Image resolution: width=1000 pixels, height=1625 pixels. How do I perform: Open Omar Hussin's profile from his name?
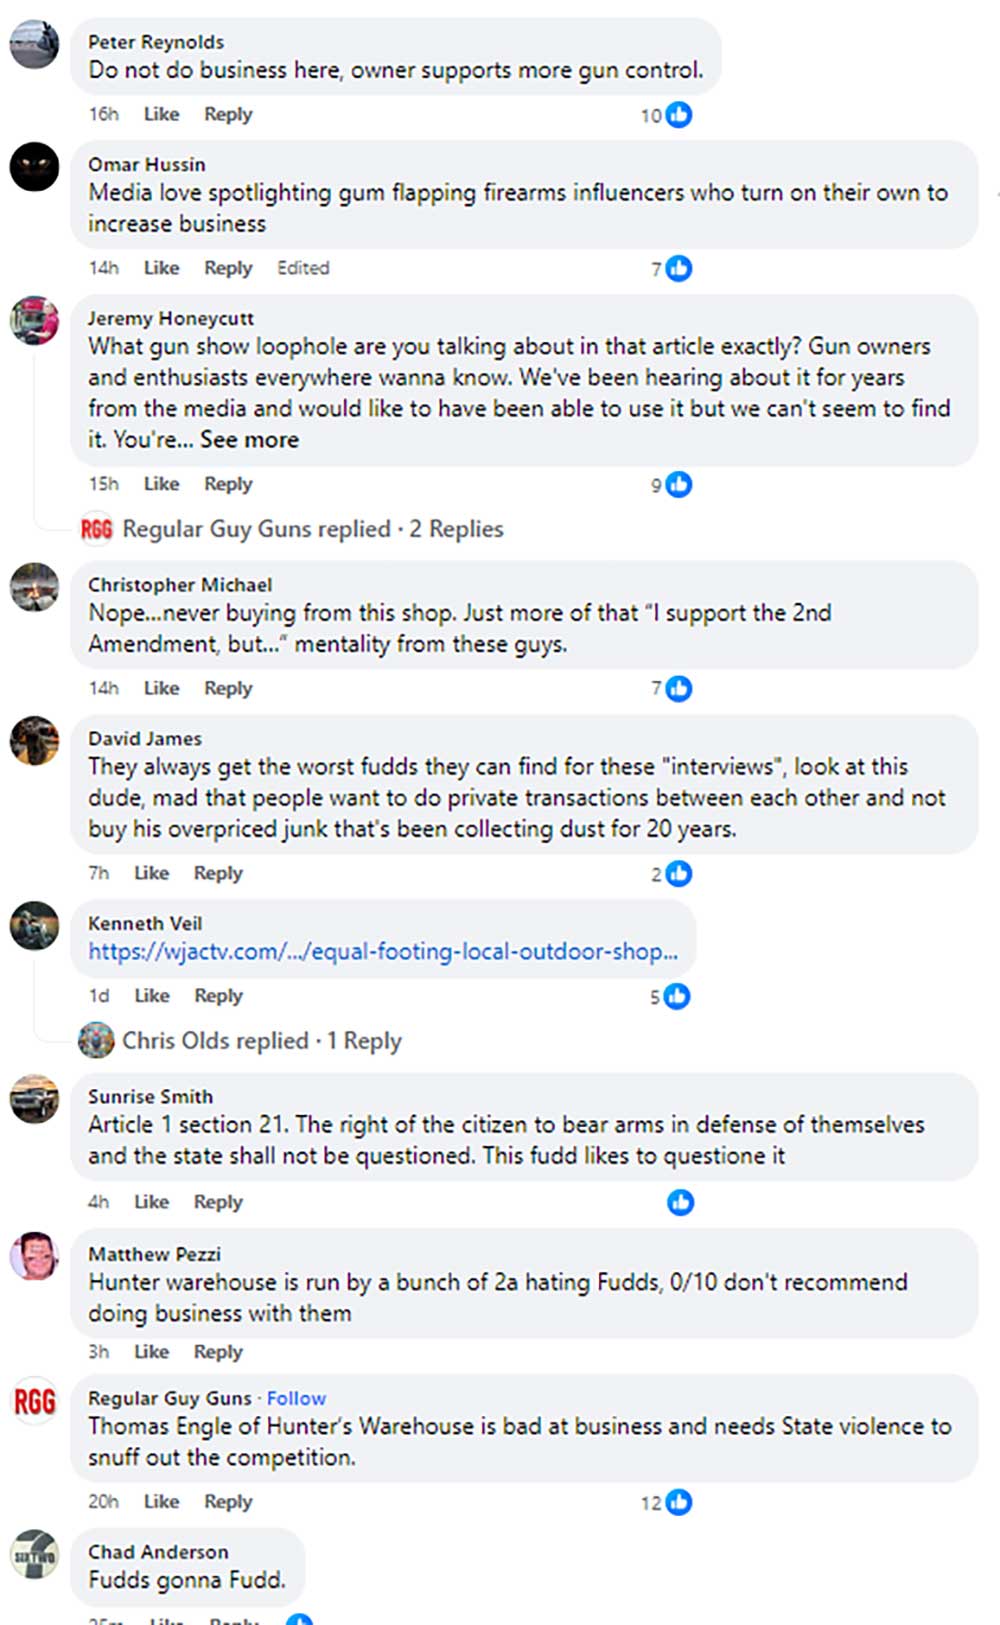click(146, 164)
